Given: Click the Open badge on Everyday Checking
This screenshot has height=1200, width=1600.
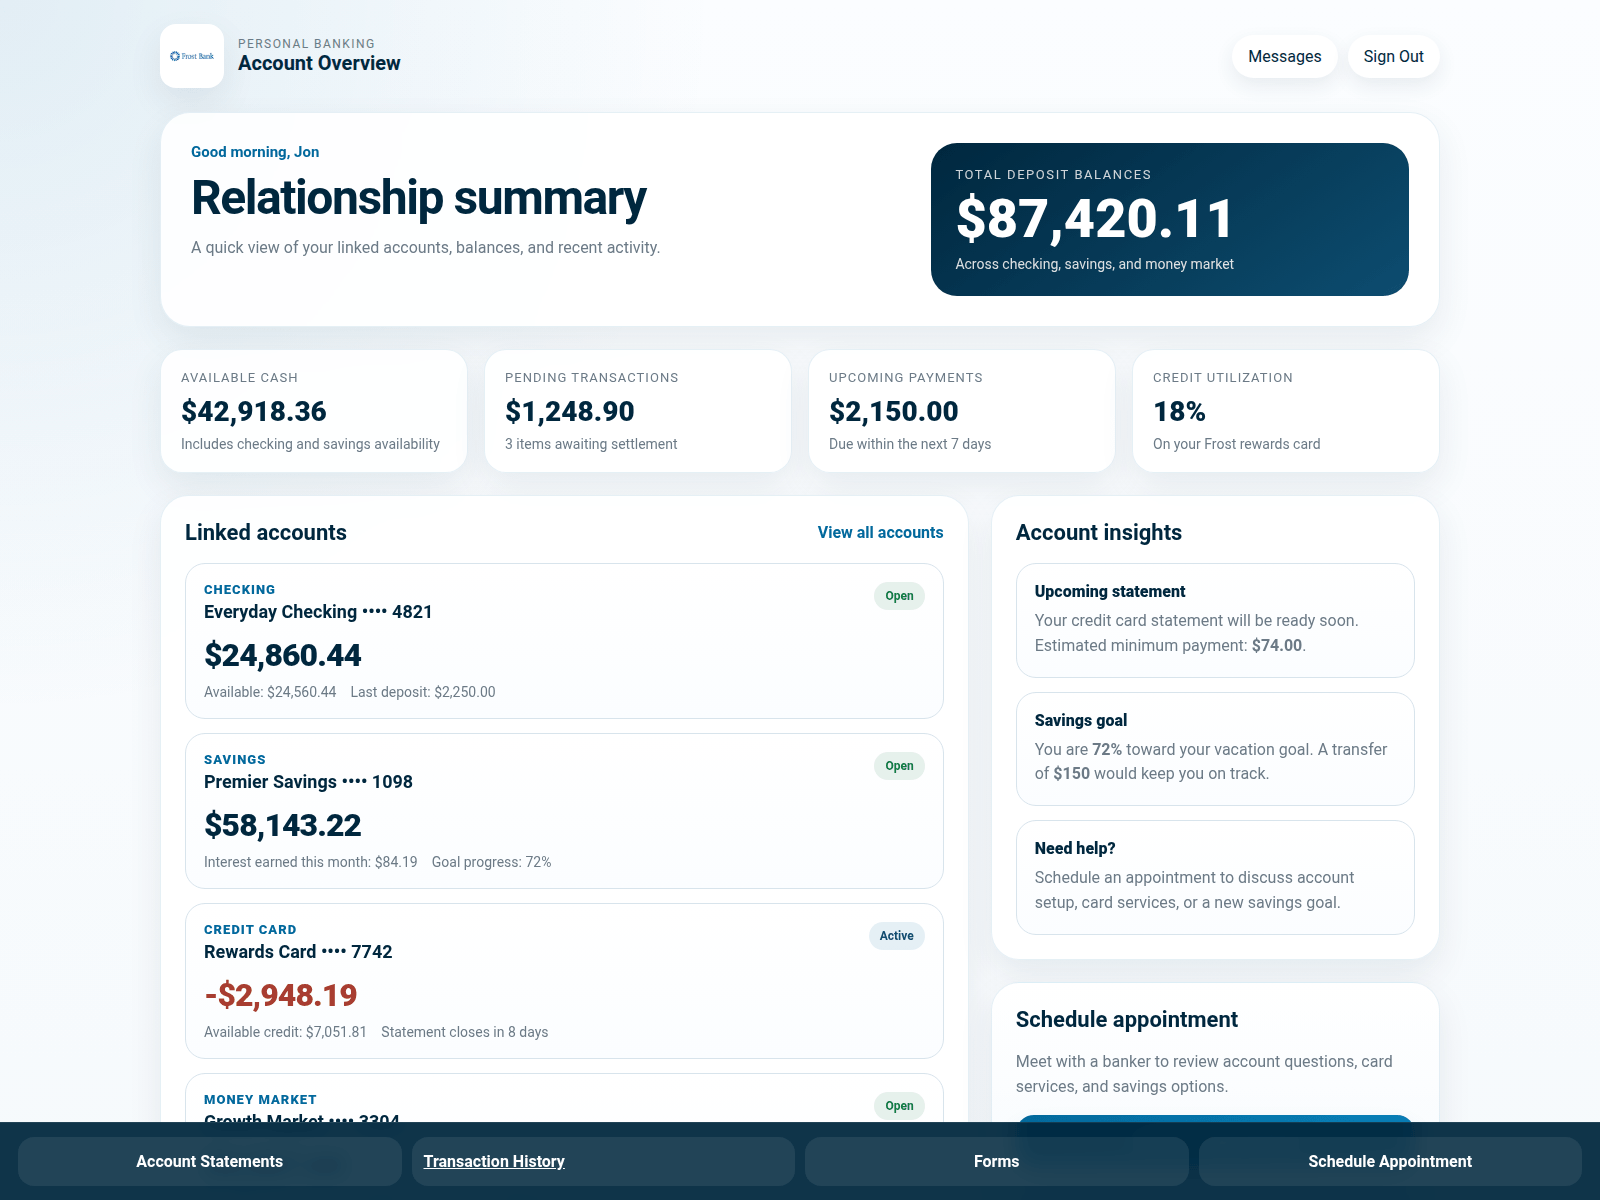Looking at the screenshot, I should pos(899,596).
